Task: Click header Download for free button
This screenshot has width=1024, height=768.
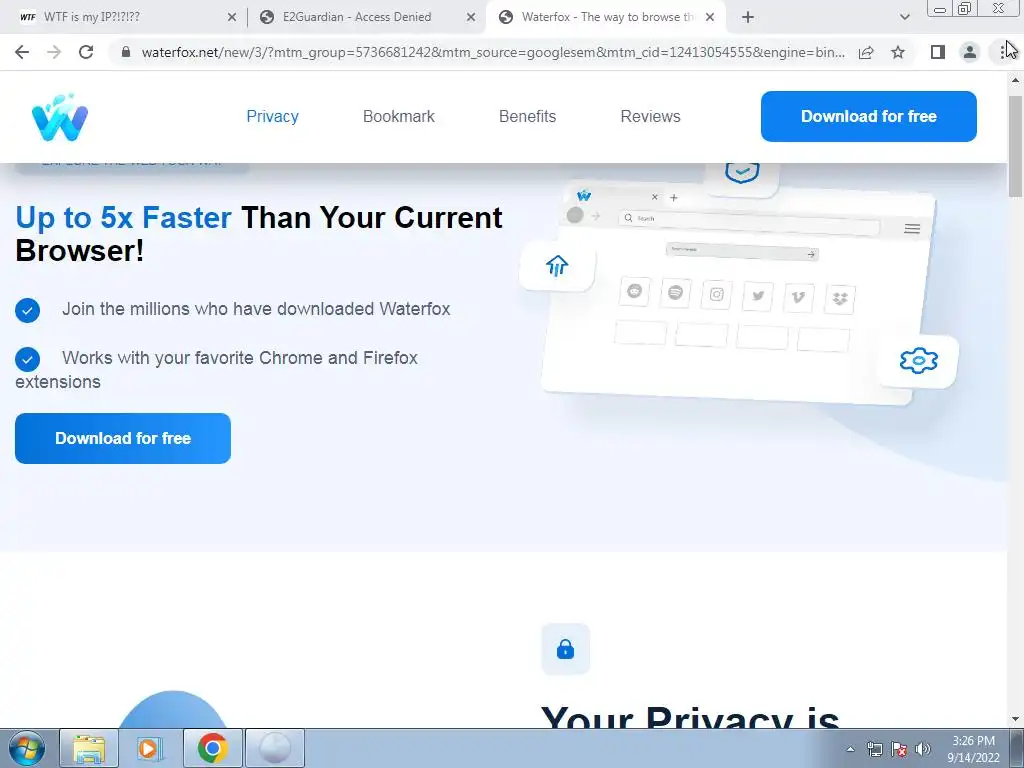Action: pyautogui.click(x=869, y=116)
